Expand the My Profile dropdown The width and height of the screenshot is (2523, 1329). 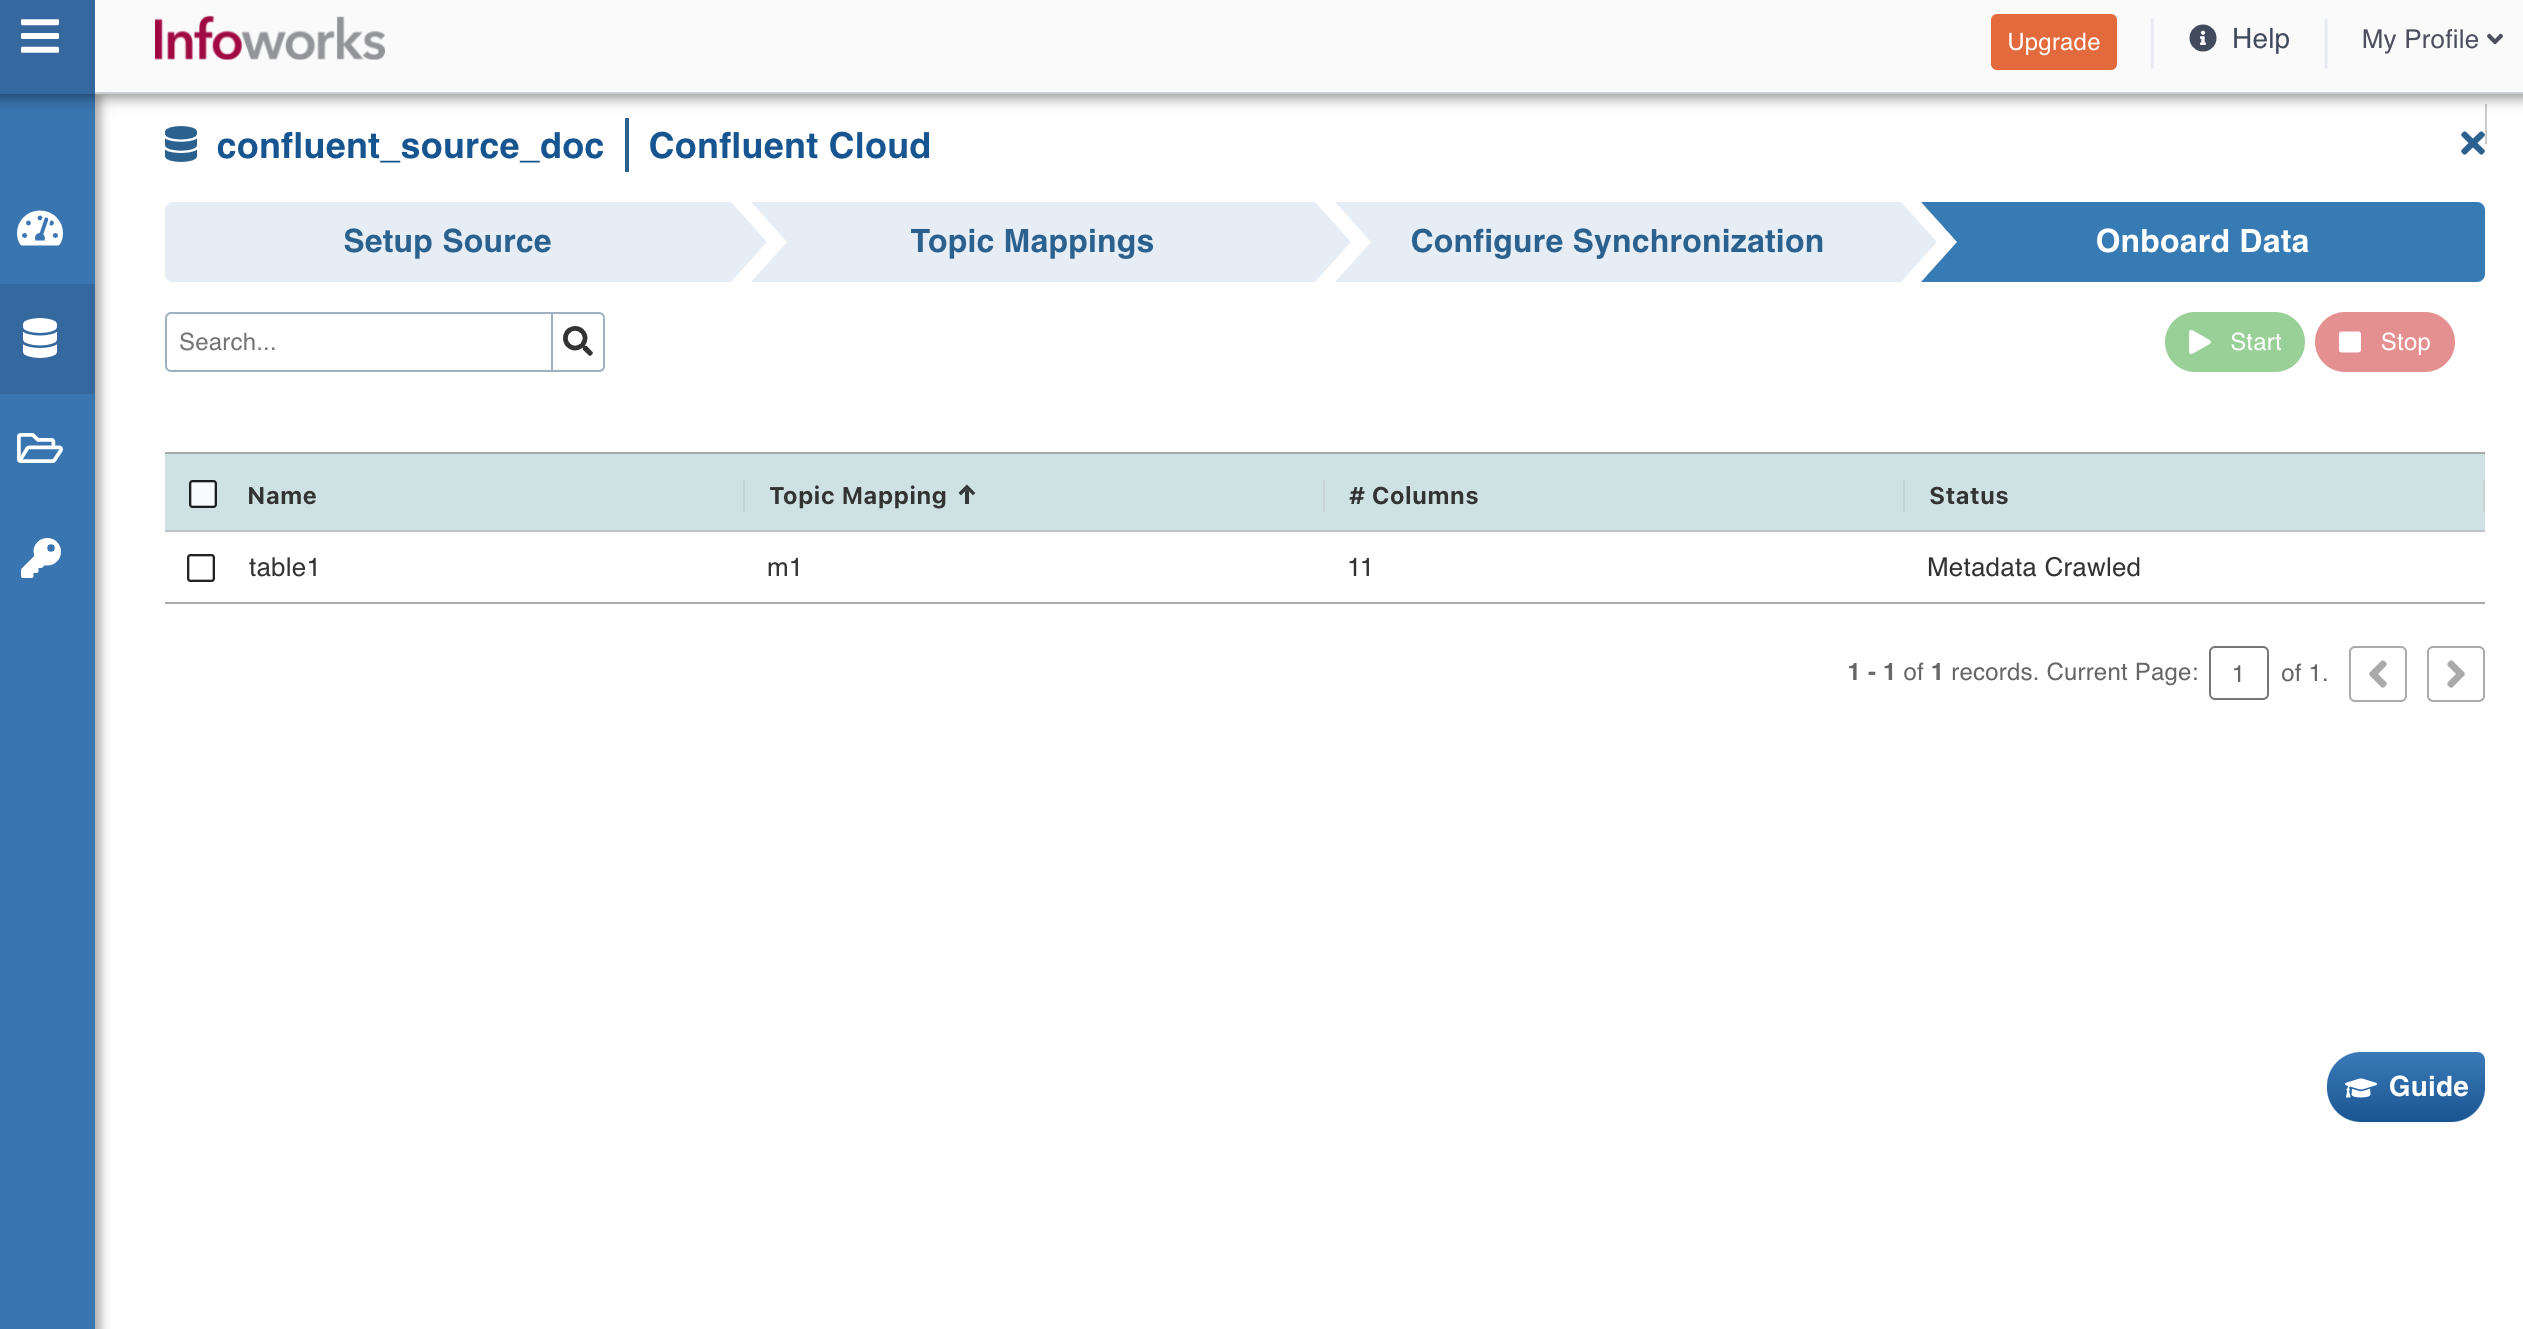click(2432, 40)
